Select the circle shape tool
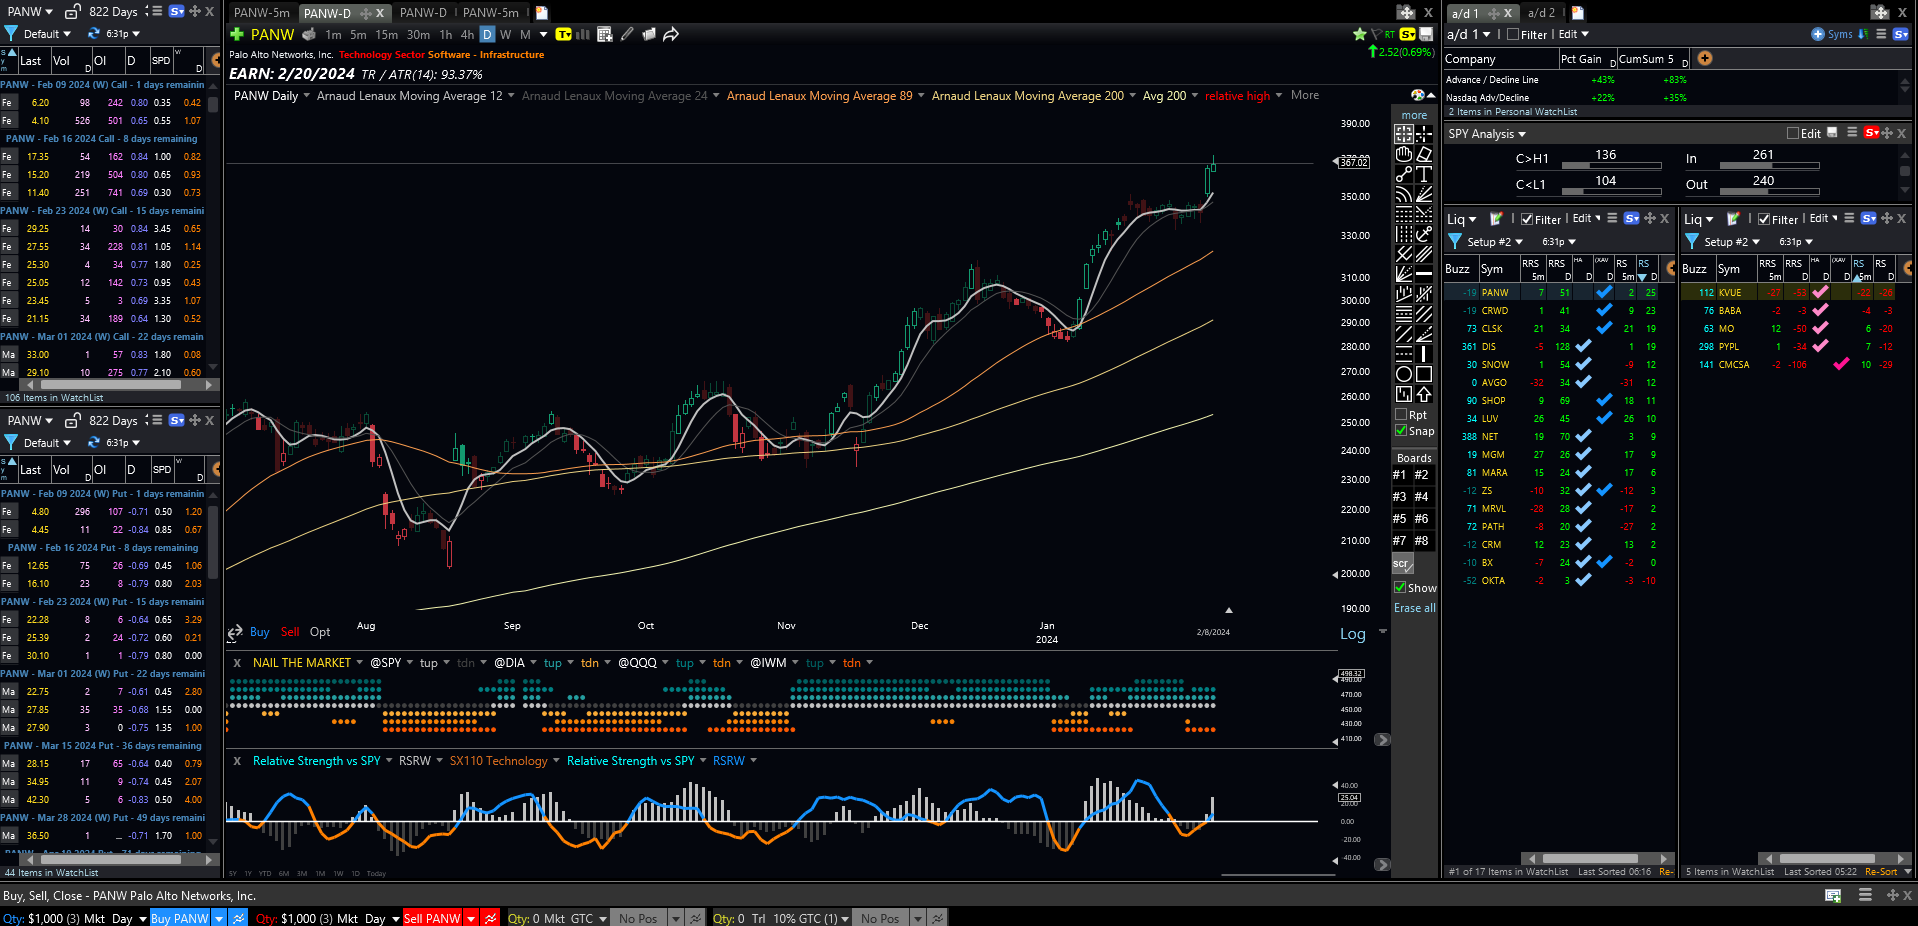Image resolution: width=1918 pixels, height=926 pixels. [x=1404, y=374]
